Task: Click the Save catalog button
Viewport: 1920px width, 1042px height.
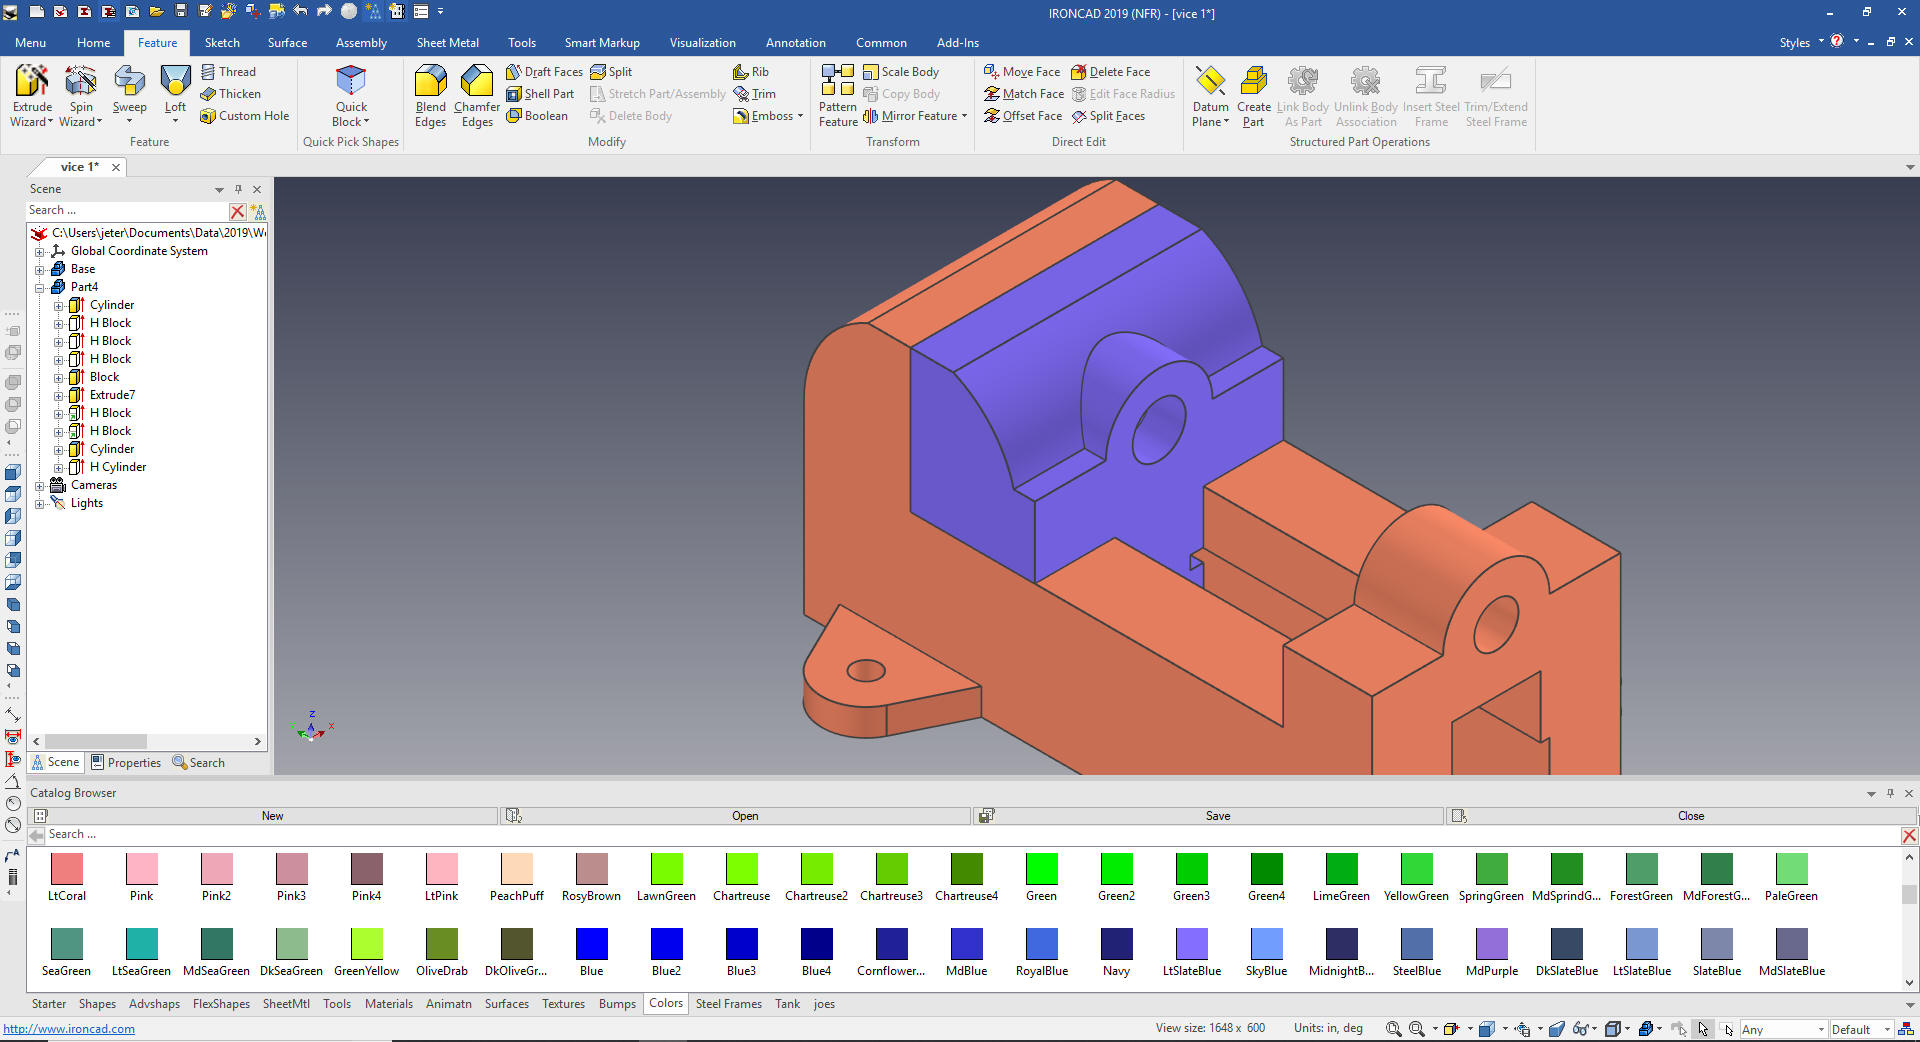Action: 1217,816
